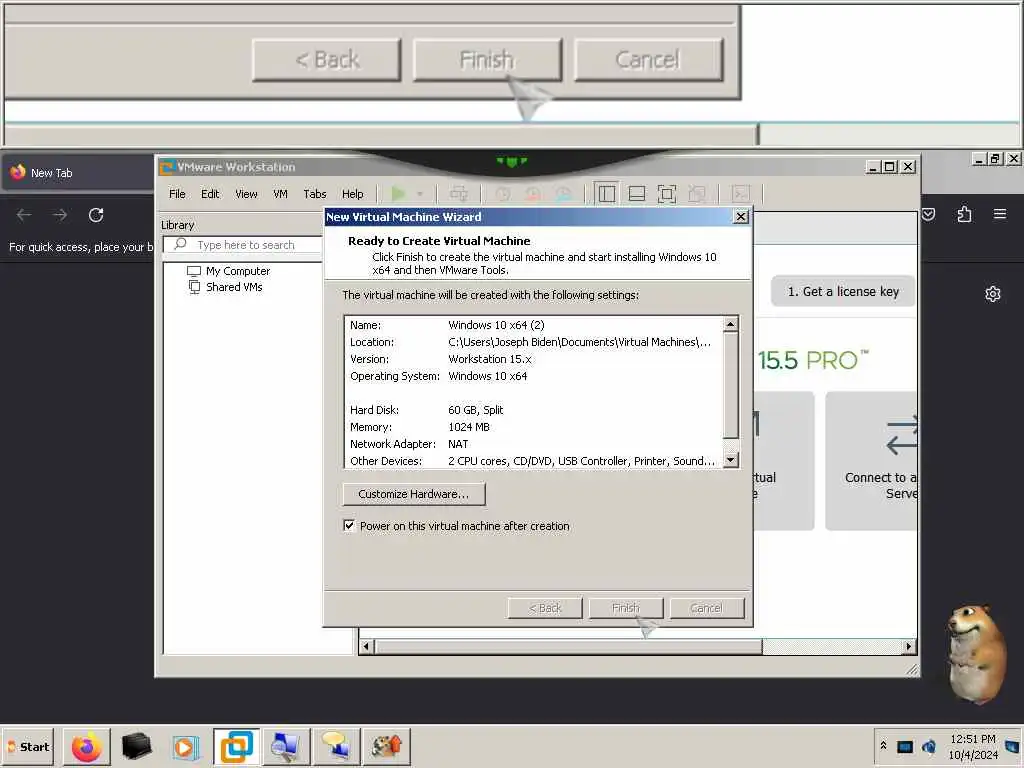Click Cancel button in the wizard dialog
This screenshot has width=1024, height=768.
click(x=707, y=608)
